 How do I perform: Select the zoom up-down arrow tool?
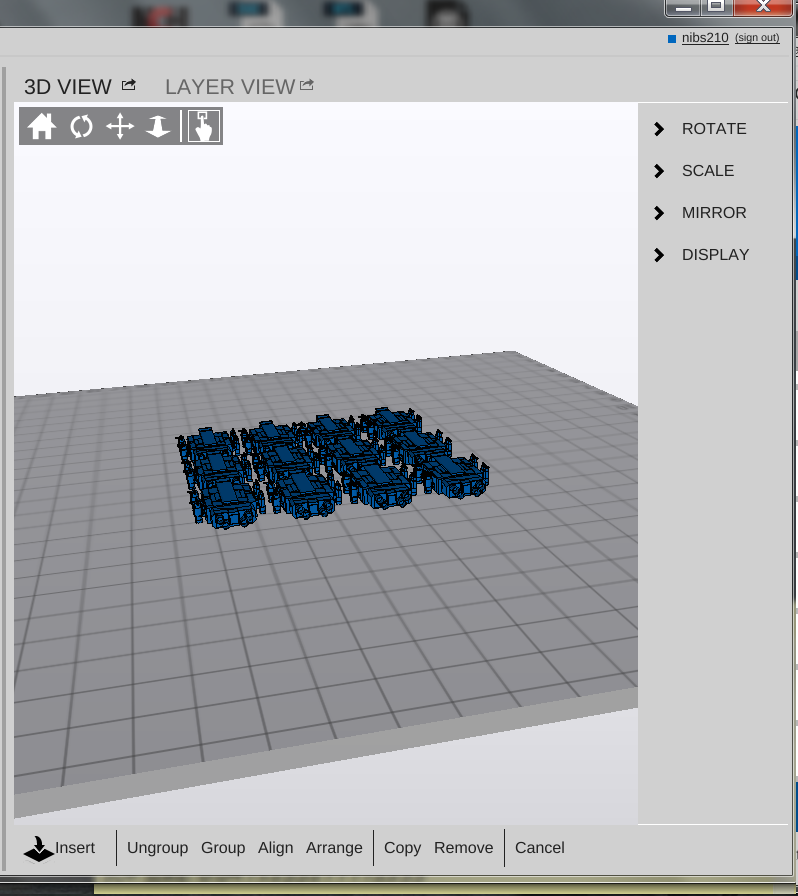click(x=158, y=126)
